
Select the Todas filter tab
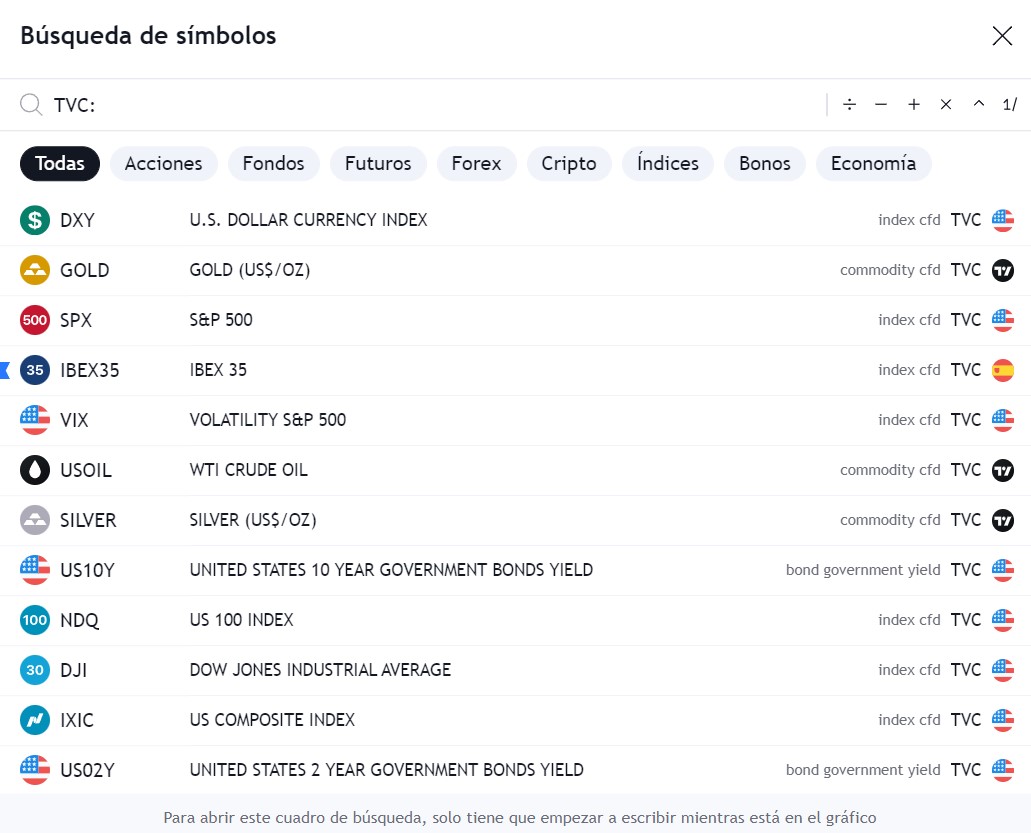pyautogui.click(x=60, y=163)
